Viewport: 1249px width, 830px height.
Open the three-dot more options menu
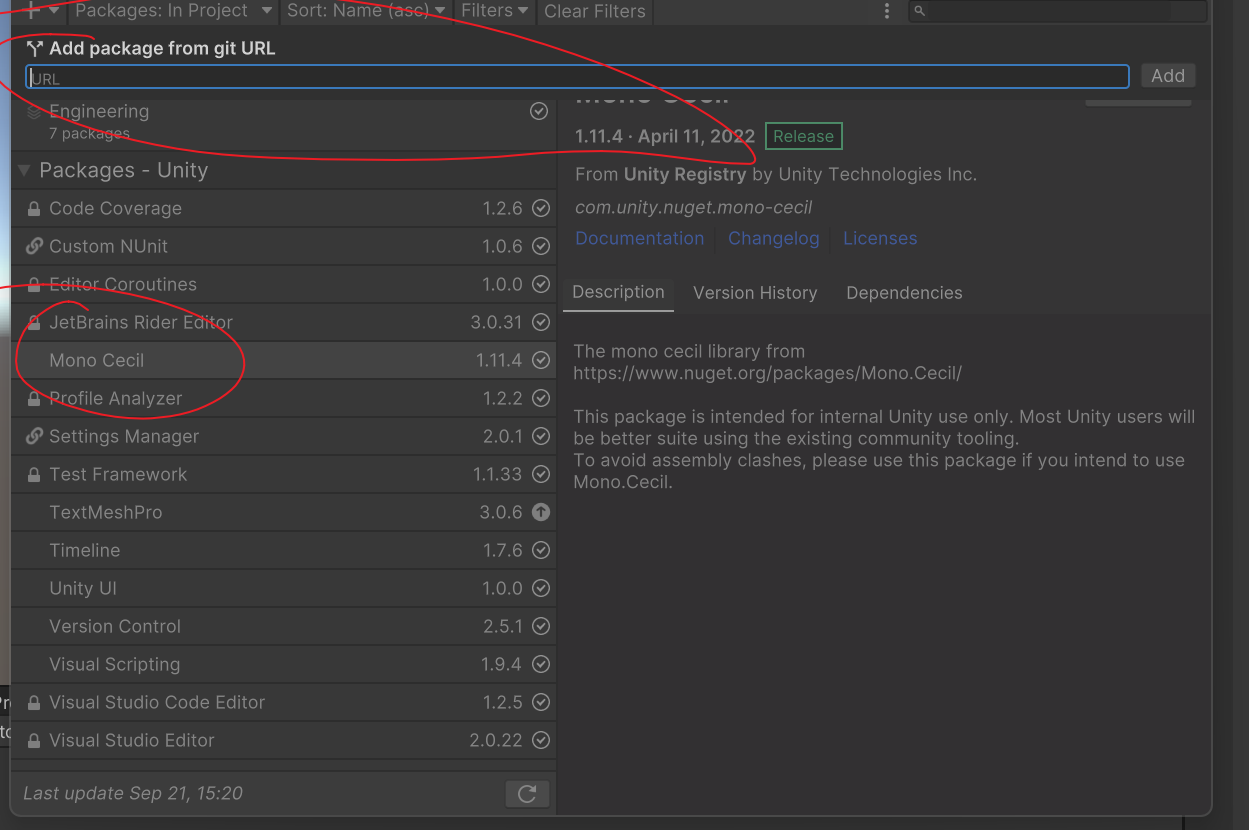point(887,11)
